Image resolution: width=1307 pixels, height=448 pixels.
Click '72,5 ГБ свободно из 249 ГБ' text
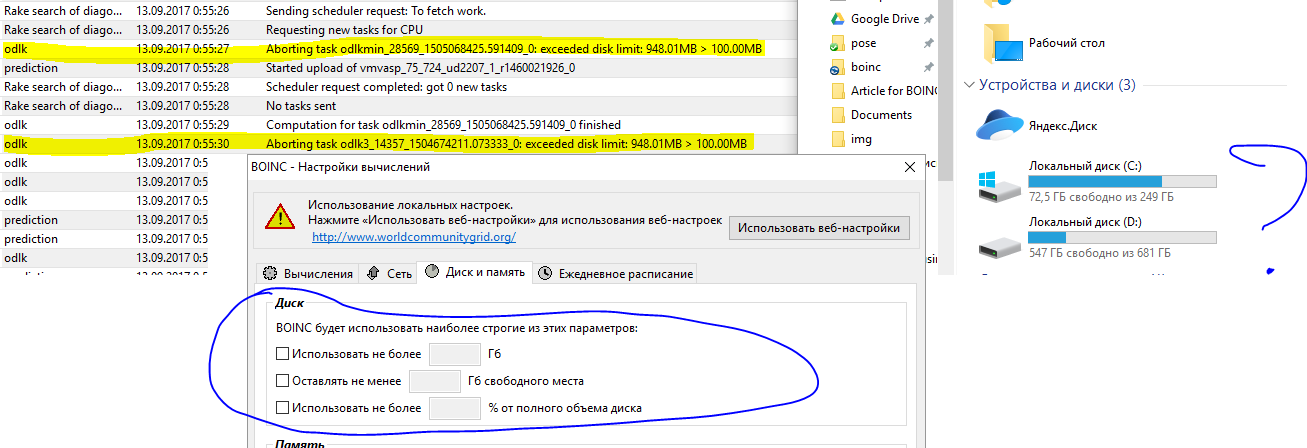coord(1101,198)
